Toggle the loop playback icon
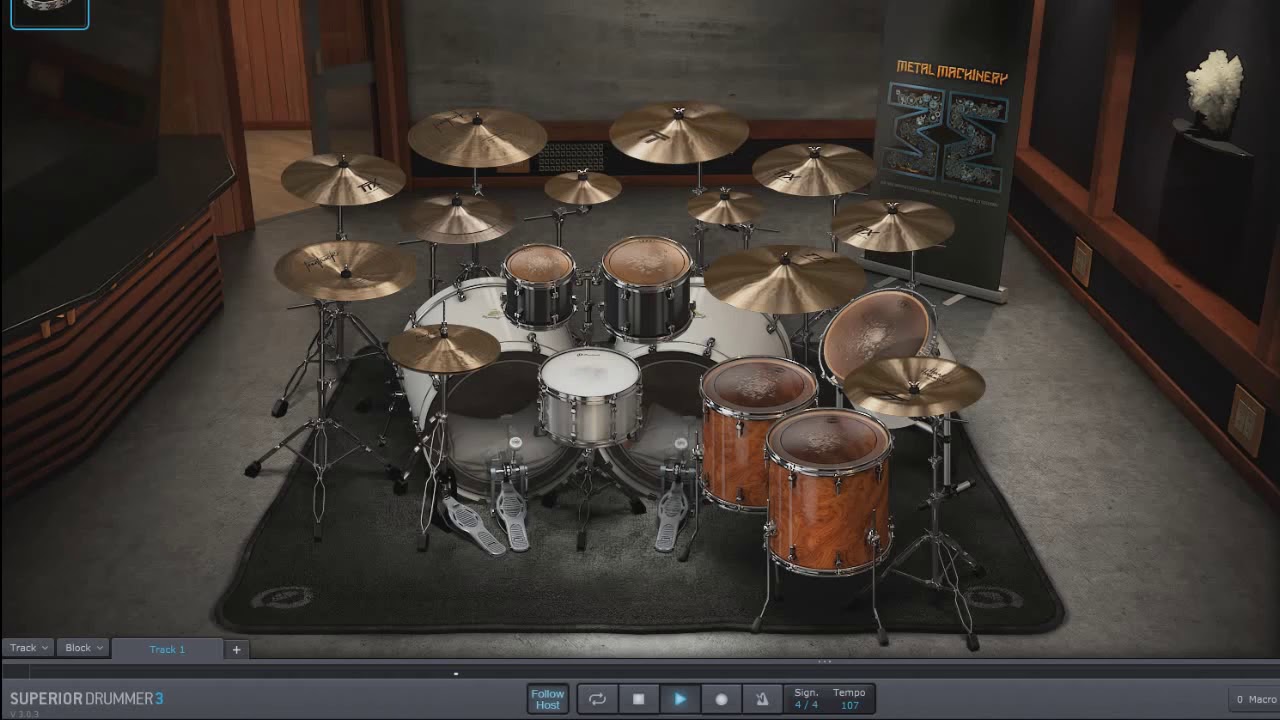 coord(597,699)
